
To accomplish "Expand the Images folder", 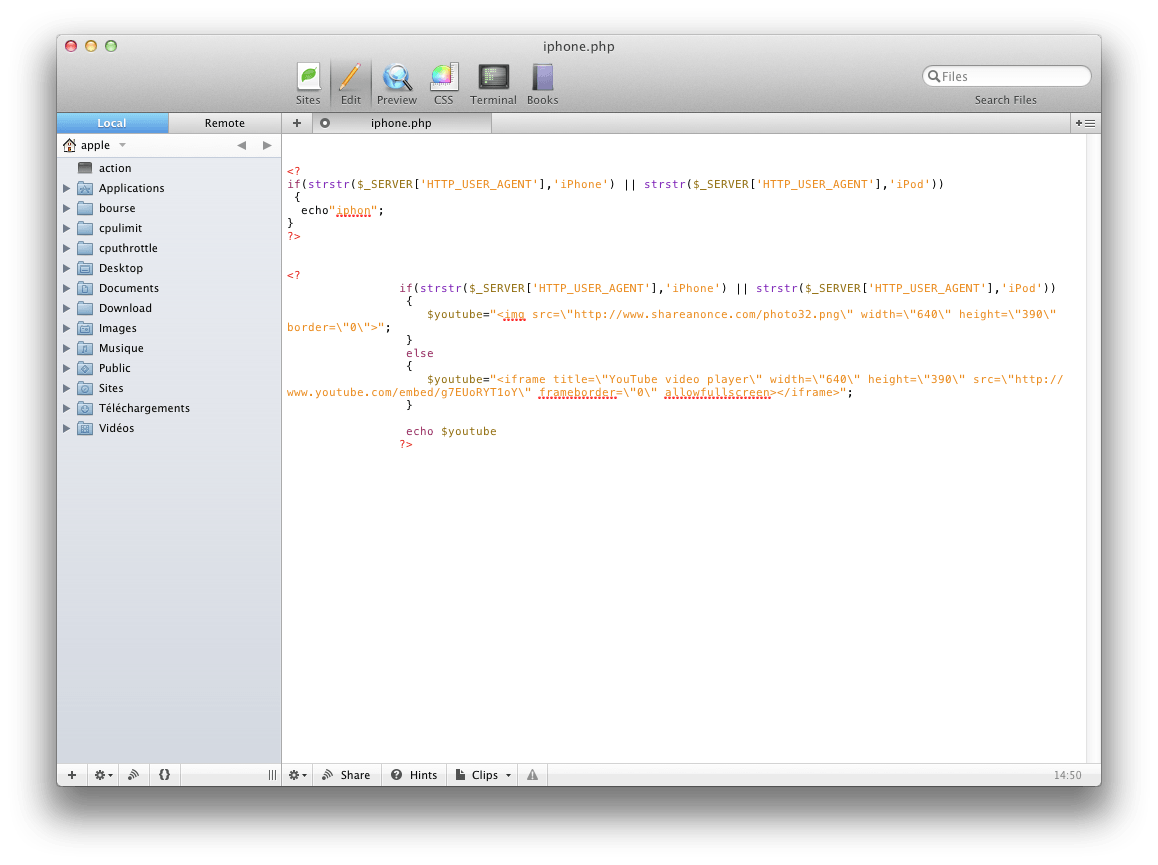I will (x=66, y=328).
